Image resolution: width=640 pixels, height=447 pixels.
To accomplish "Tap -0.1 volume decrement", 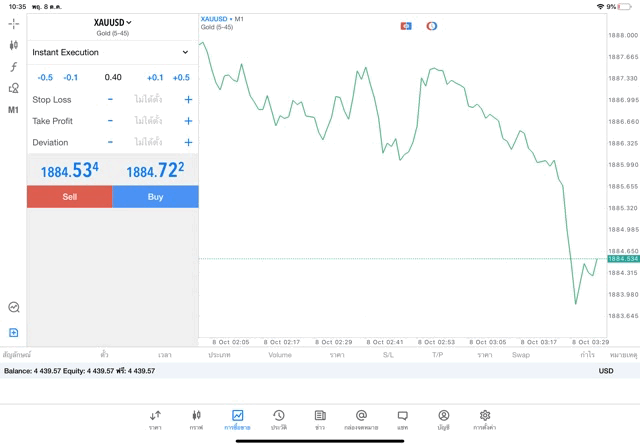I will [x=71, y=77].
